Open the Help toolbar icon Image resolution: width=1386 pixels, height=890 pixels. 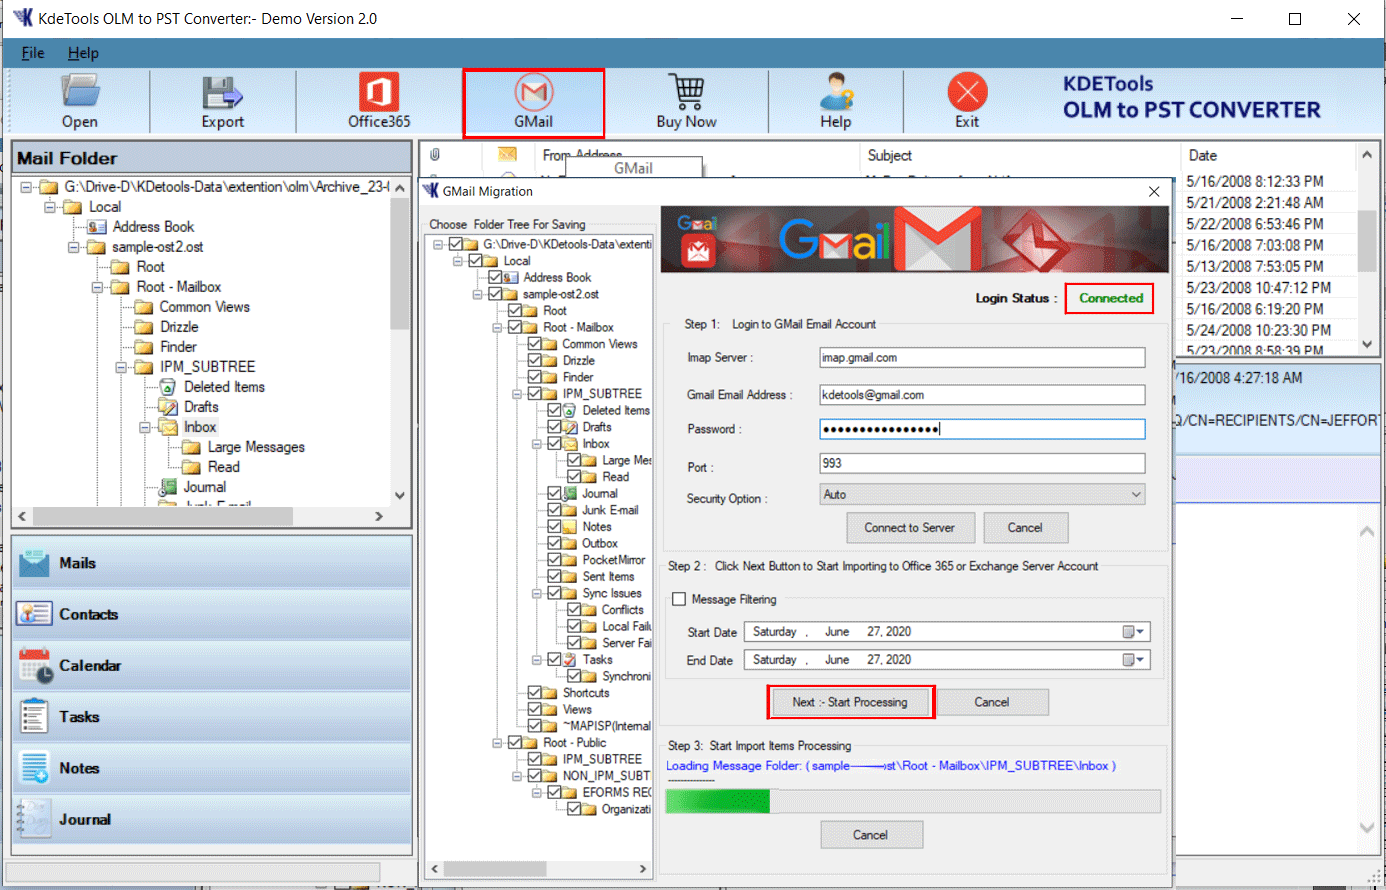coord(836,92)
